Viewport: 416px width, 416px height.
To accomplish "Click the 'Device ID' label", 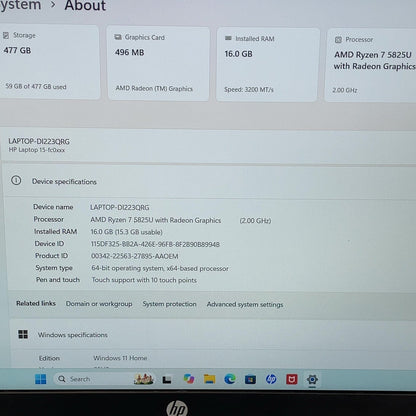I will [49, 244].
